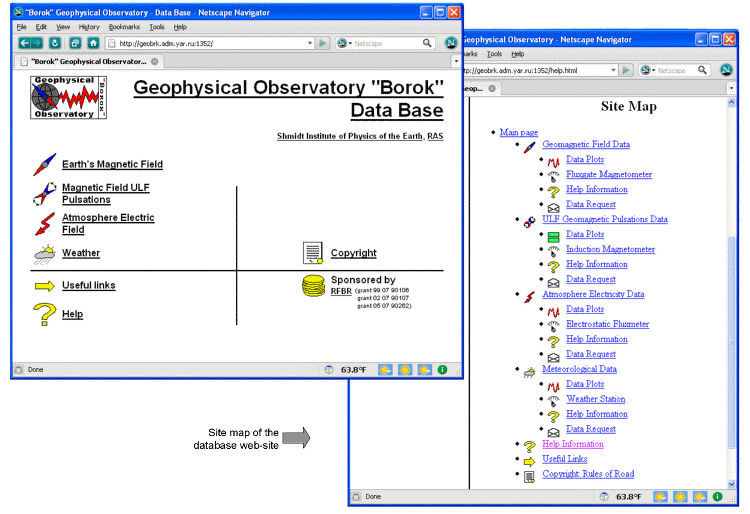Open address bar dropdown in Site Map window
Viewport: 750px width, 514px height.
[613, 70]
